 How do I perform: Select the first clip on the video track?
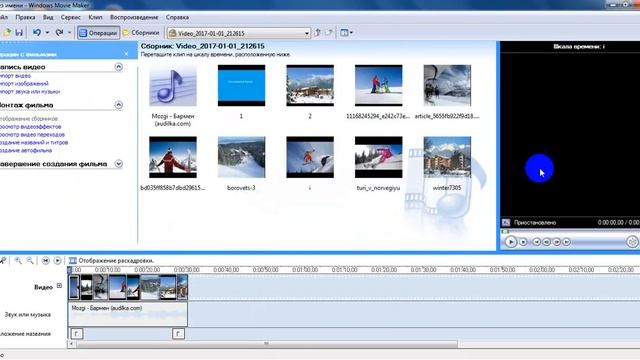click(74, 287)
